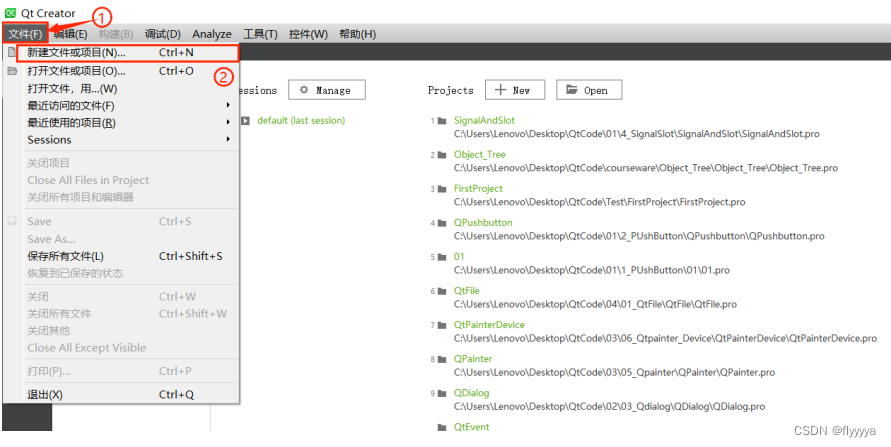Click the new file icon beside 新建文件或项目

pos(11,52)
